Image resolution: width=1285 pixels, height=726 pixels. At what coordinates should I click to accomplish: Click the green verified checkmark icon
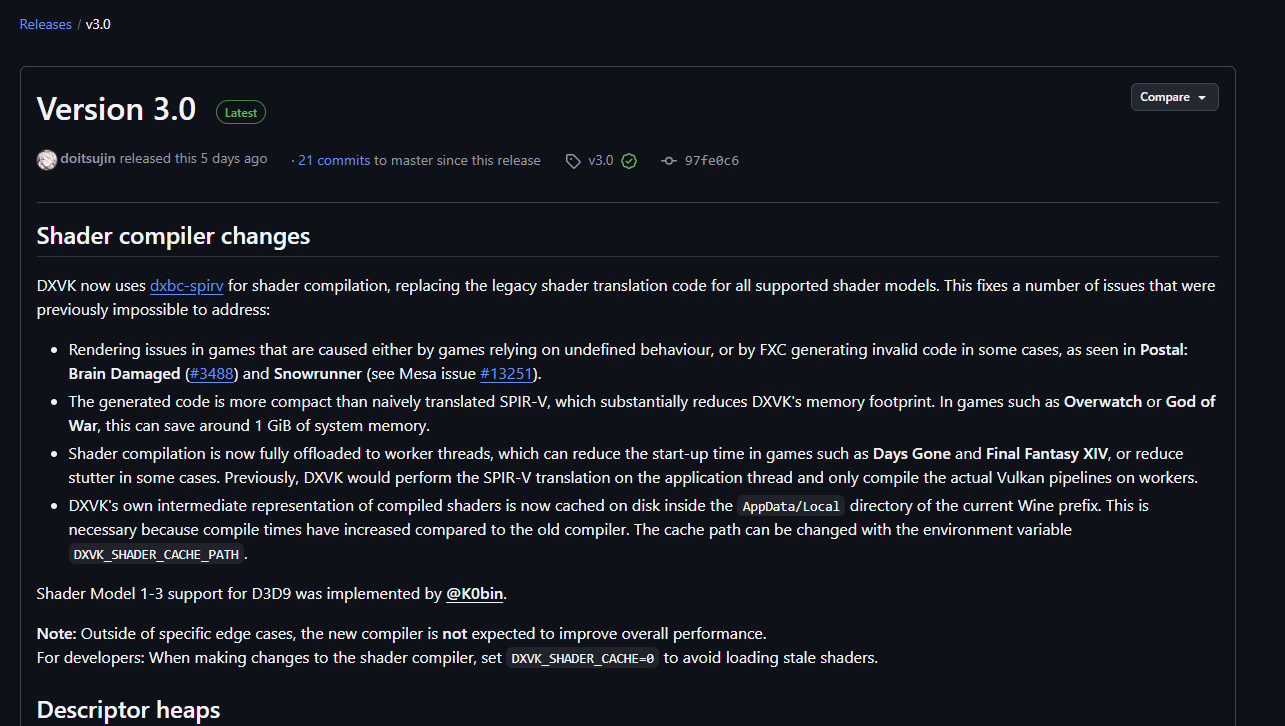click(629, 161)
